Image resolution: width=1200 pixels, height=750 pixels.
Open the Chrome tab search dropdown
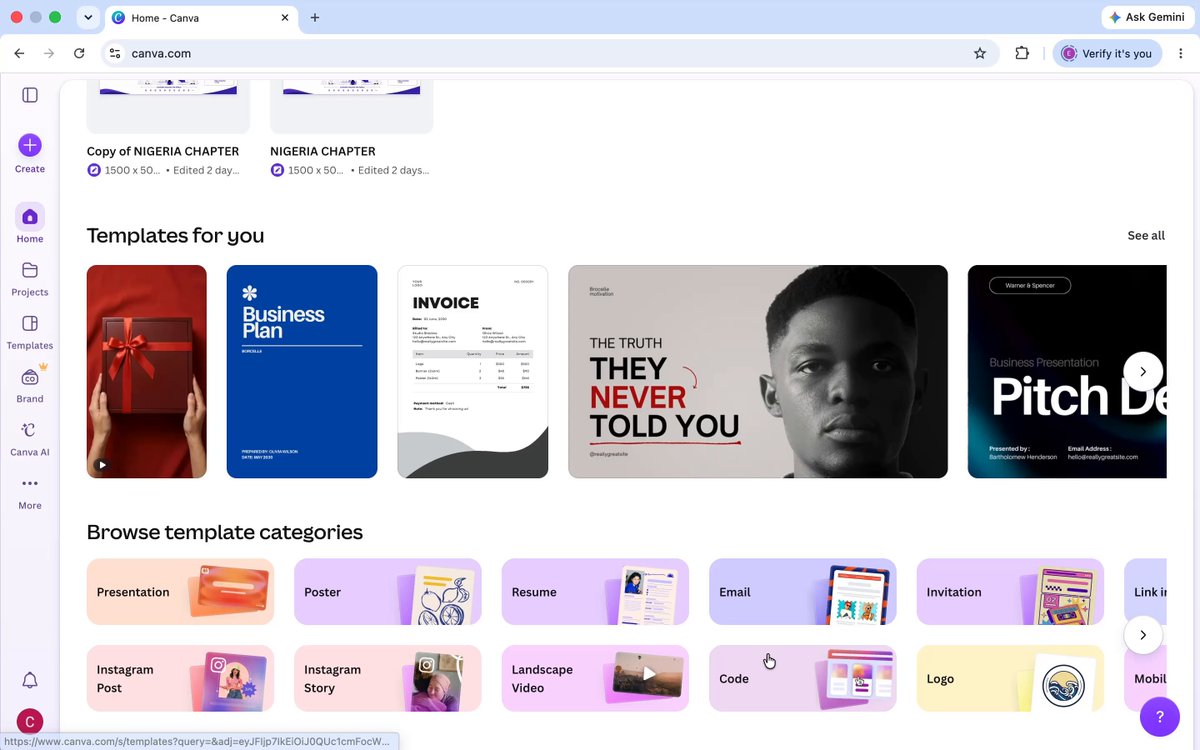89,17
